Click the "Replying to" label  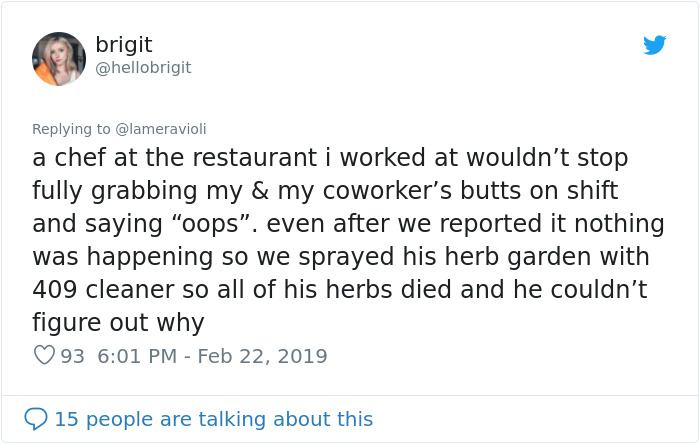coord(72,129)
